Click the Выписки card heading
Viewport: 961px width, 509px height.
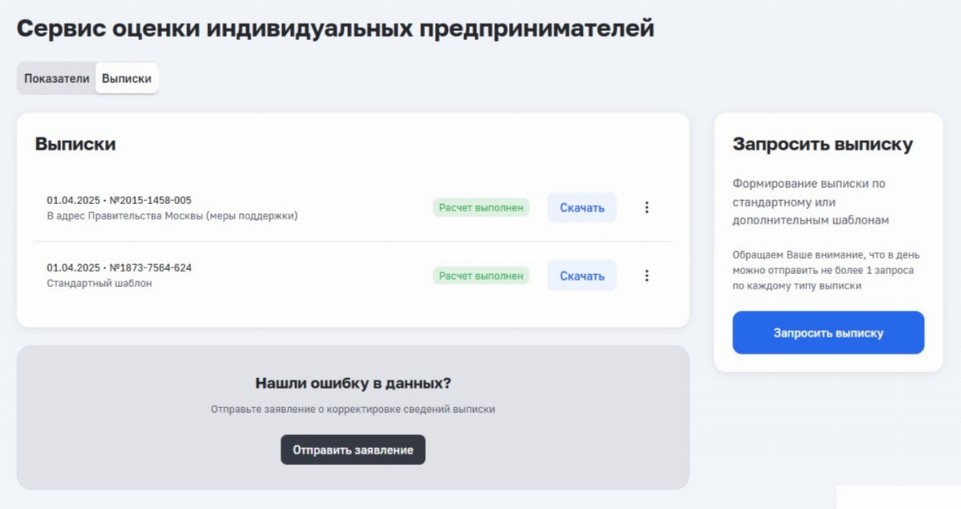pos(75,144)
